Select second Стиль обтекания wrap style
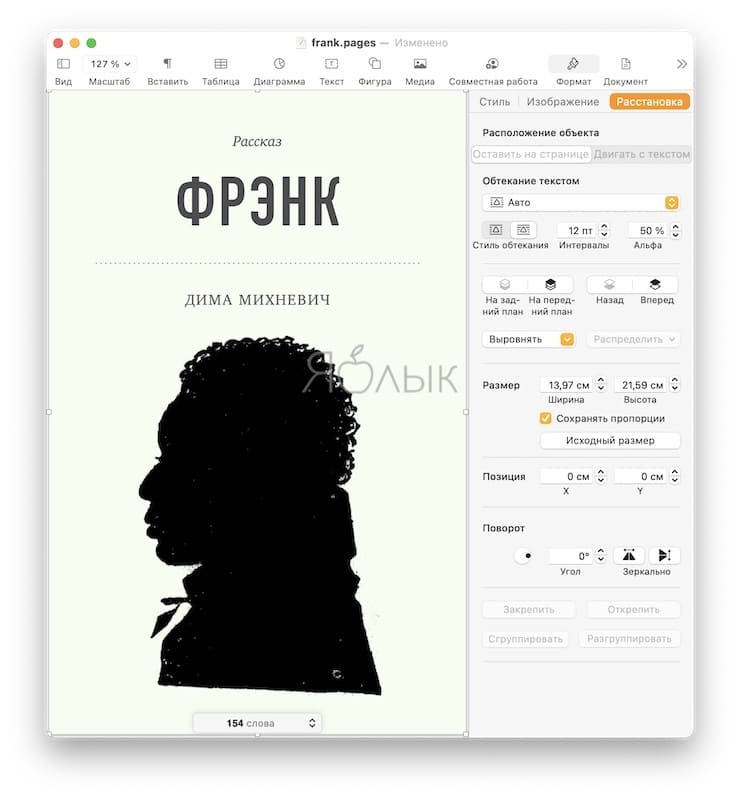This screenshot has width=740, height=799. pyautogui.click(x=523, y=230)
